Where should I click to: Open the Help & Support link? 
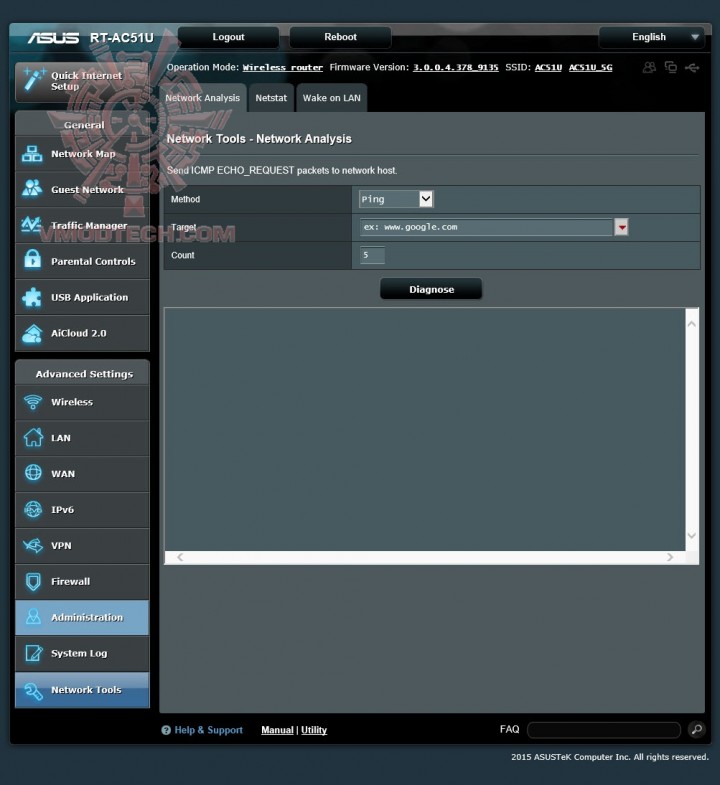208,730
